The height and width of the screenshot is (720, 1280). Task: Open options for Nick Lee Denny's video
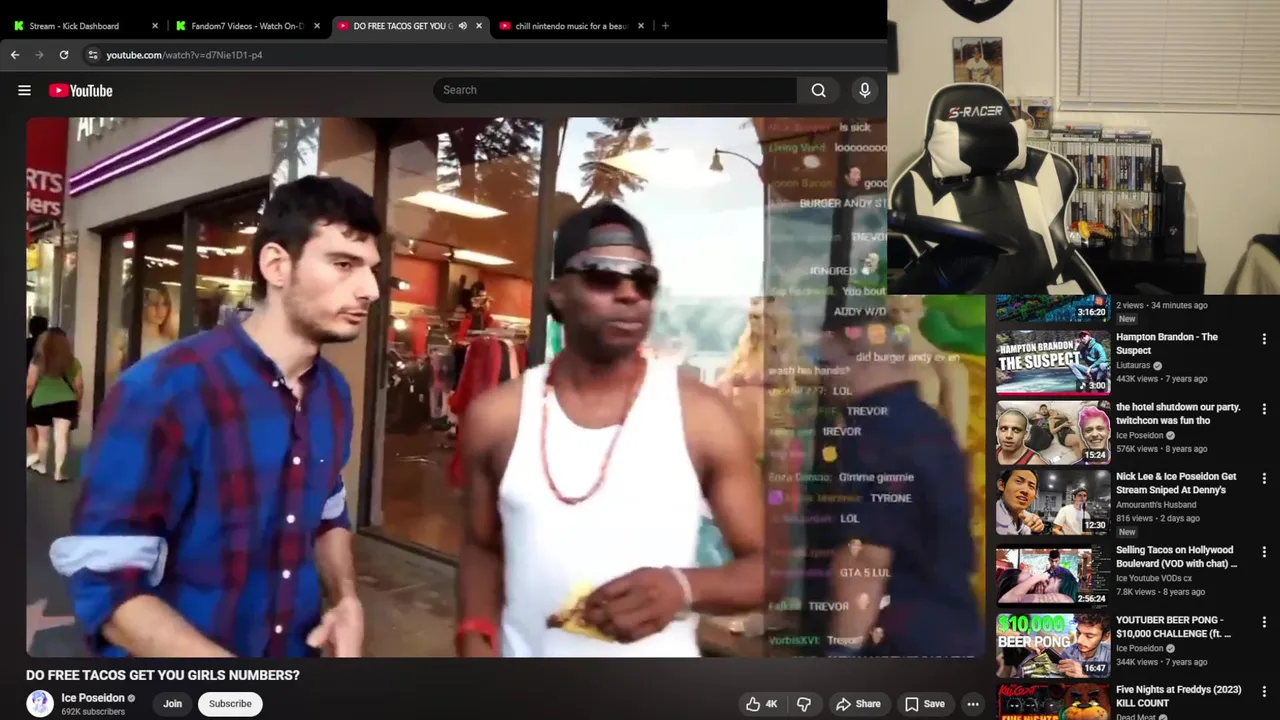point(1264,479)
